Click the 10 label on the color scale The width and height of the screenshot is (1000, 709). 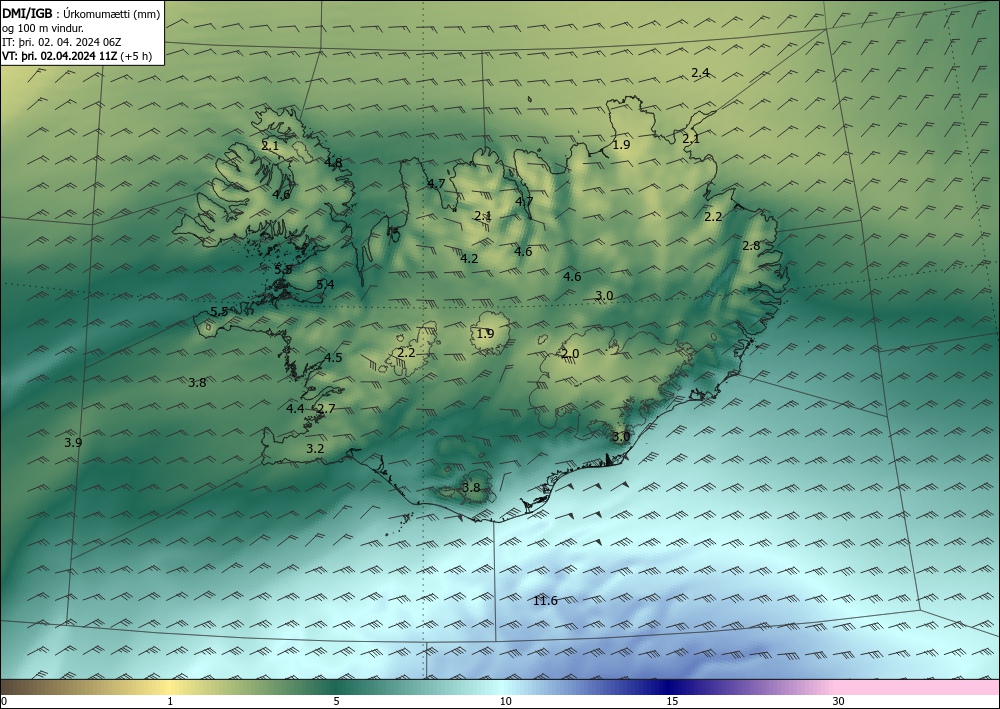[505, 702]
